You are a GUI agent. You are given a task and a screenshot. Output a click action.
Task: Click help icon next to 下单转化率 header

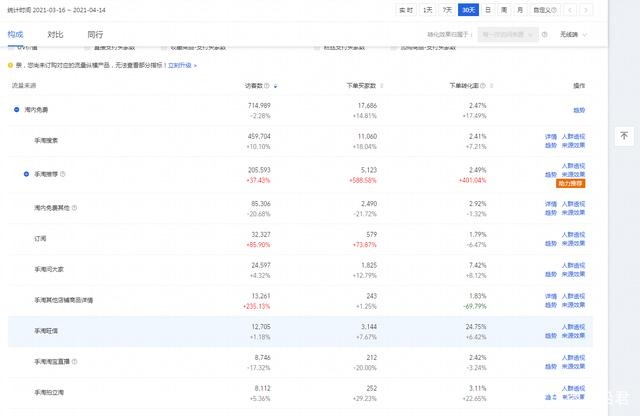pyautogui.click(x=483, y=86)
